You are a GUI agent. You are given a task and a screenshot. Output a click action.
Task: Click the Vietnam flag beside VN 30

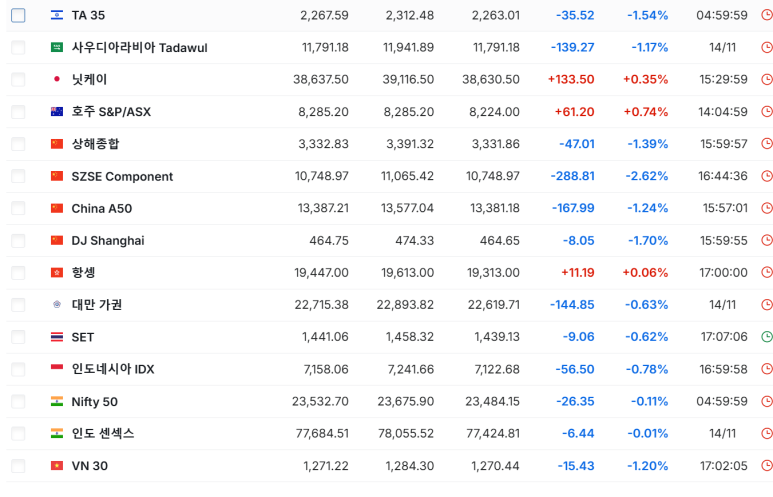(x=57, y=466)
